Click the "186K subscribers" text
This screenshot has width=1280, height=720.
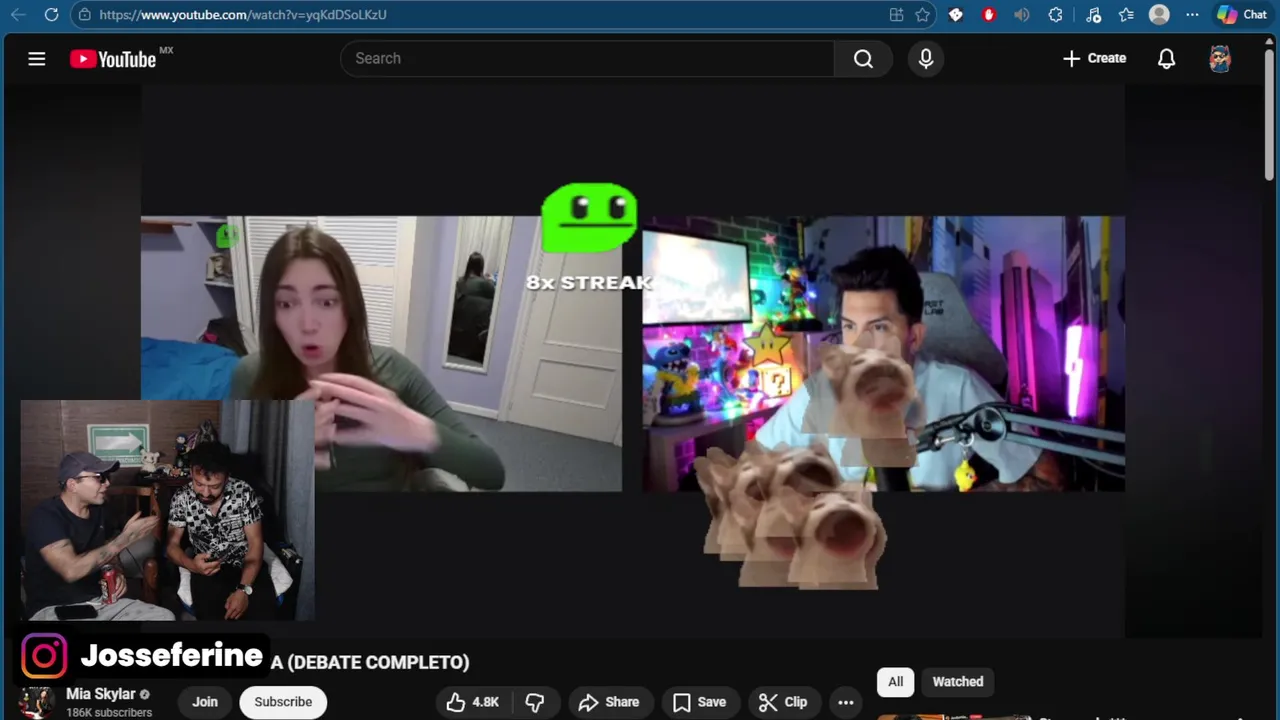109,713
